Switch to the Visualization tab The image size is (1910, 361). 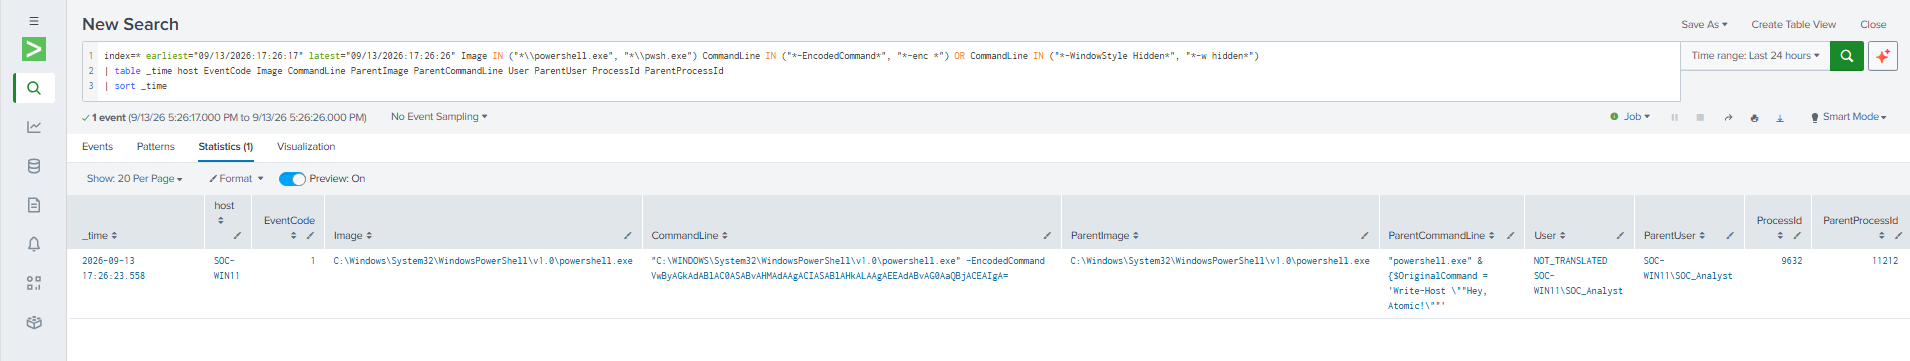pyautogui.click(x=306, y=147)
